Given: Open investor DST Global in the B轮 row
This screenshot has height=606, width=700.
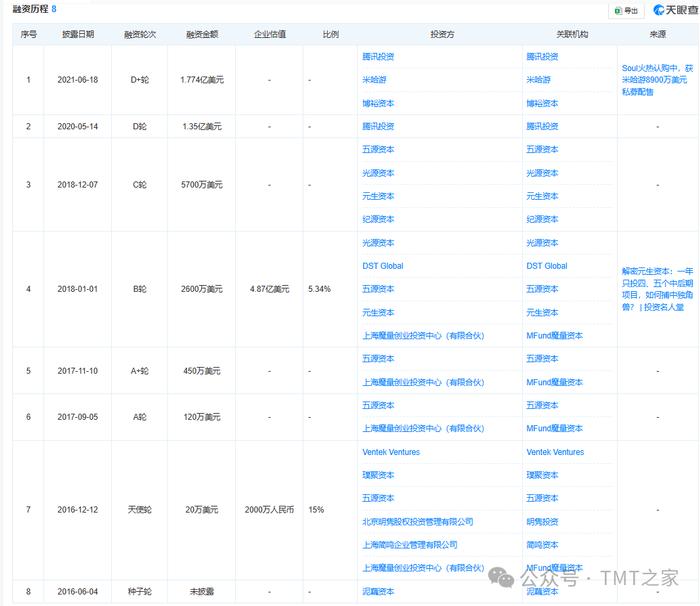Looking at the screenshot, I should pyautogui.click(x=383, y=266).
